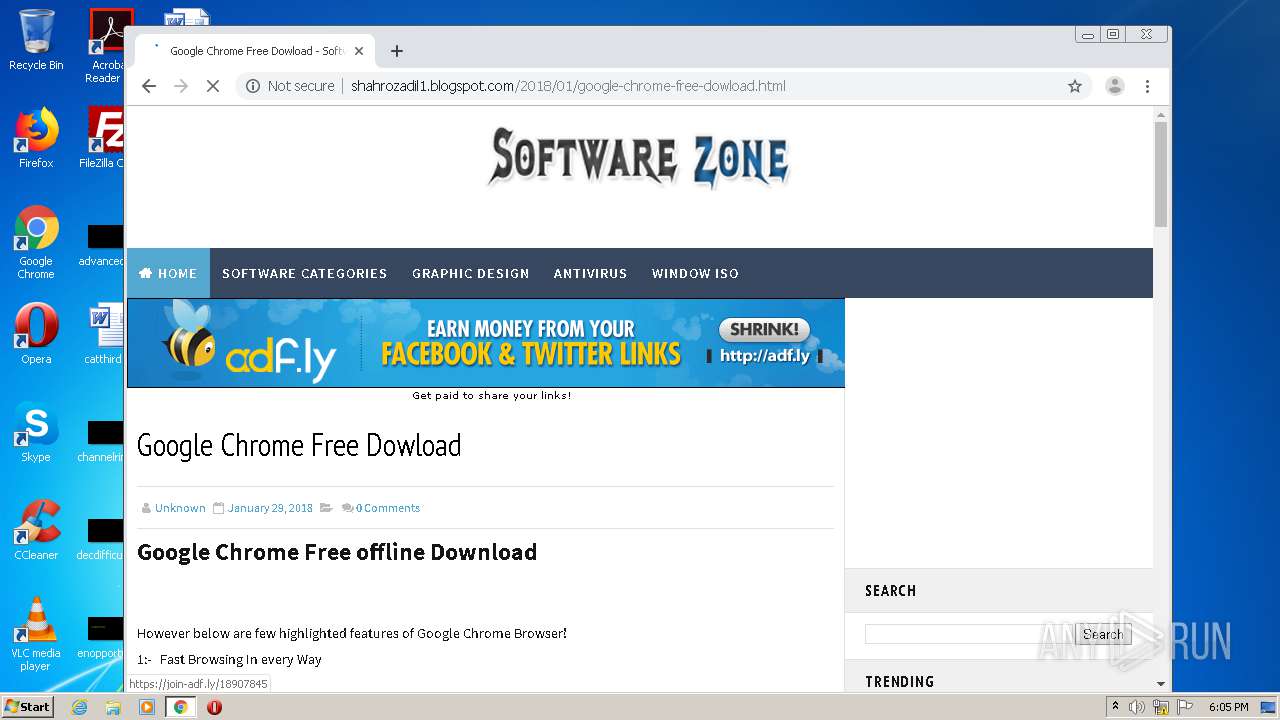Viewport: 1280px width, 720px height.
Task: Switch to Chrome taskbar button
Action: [181, 707]
